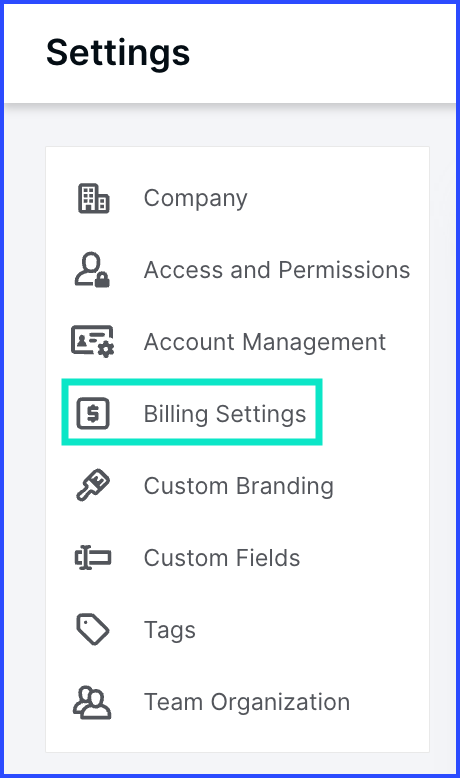Click the dollar sign Billing icon
Viewport: 460px width, 778px height.
93,413
